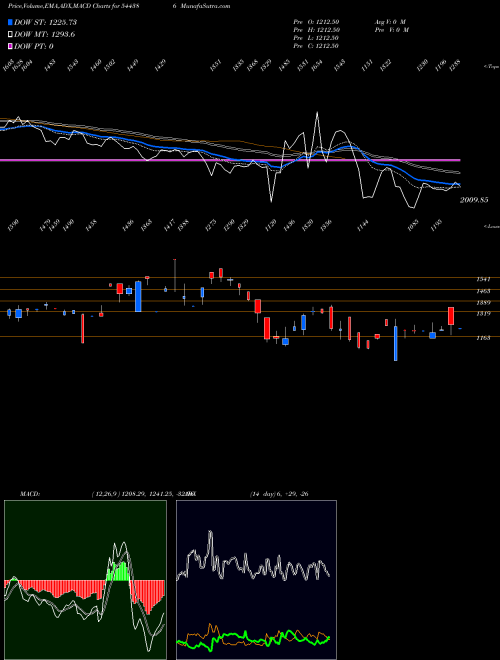Click the 1541 price level label
Viewport: 500px width, 660px height.
pyautogui.click(x=483, y=279)
